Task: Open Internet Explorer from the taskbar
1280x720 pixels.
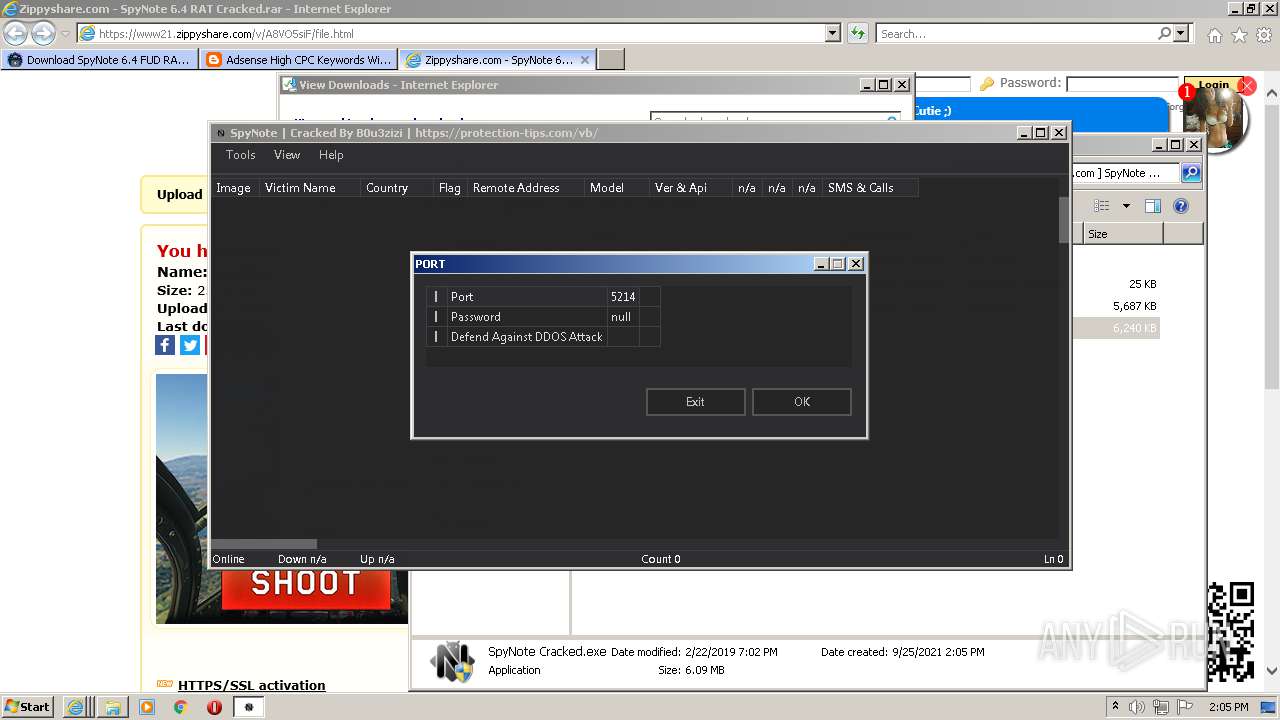Action: [x=75, y=707]
